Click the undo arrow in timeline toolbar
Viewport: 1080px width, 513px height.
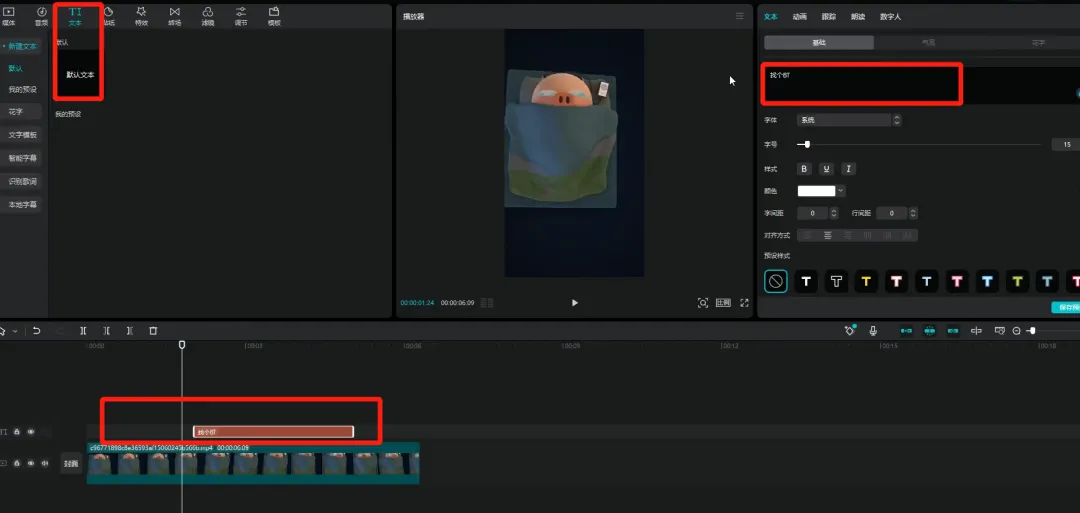(x=37, y=331)
